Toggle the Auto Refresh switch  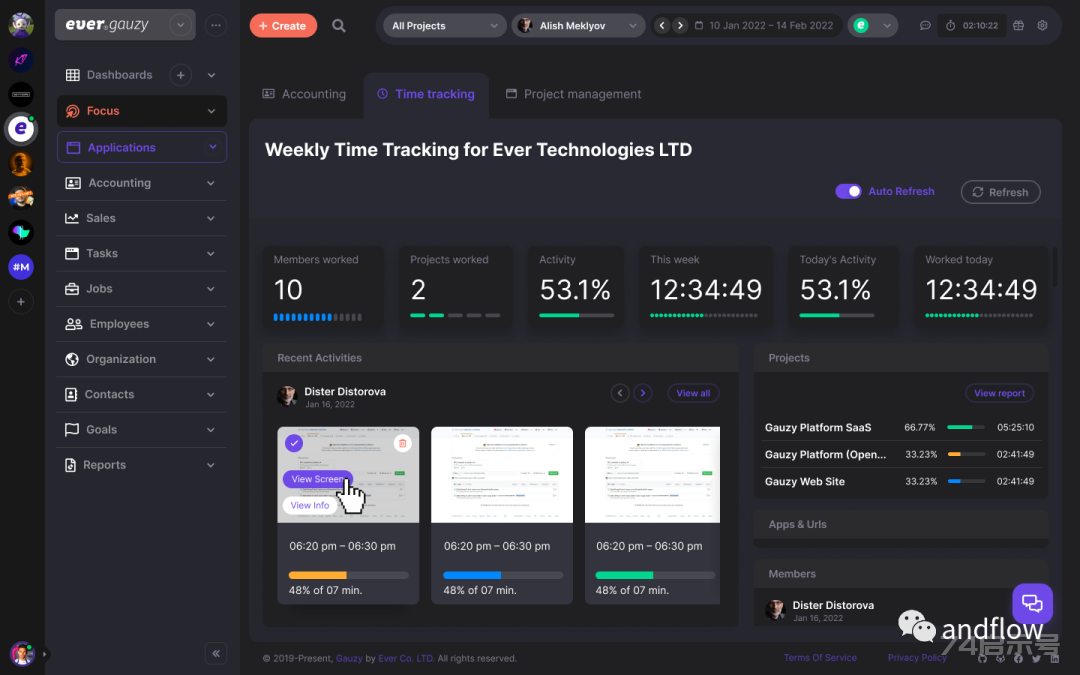[848, 191]
